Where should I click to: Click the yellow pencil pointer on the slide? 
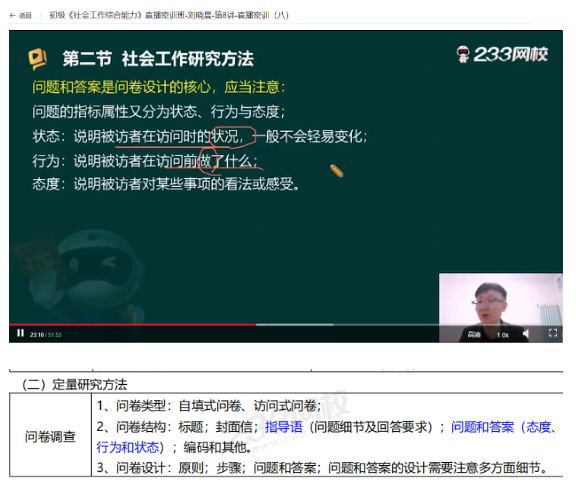pos(336,171)
